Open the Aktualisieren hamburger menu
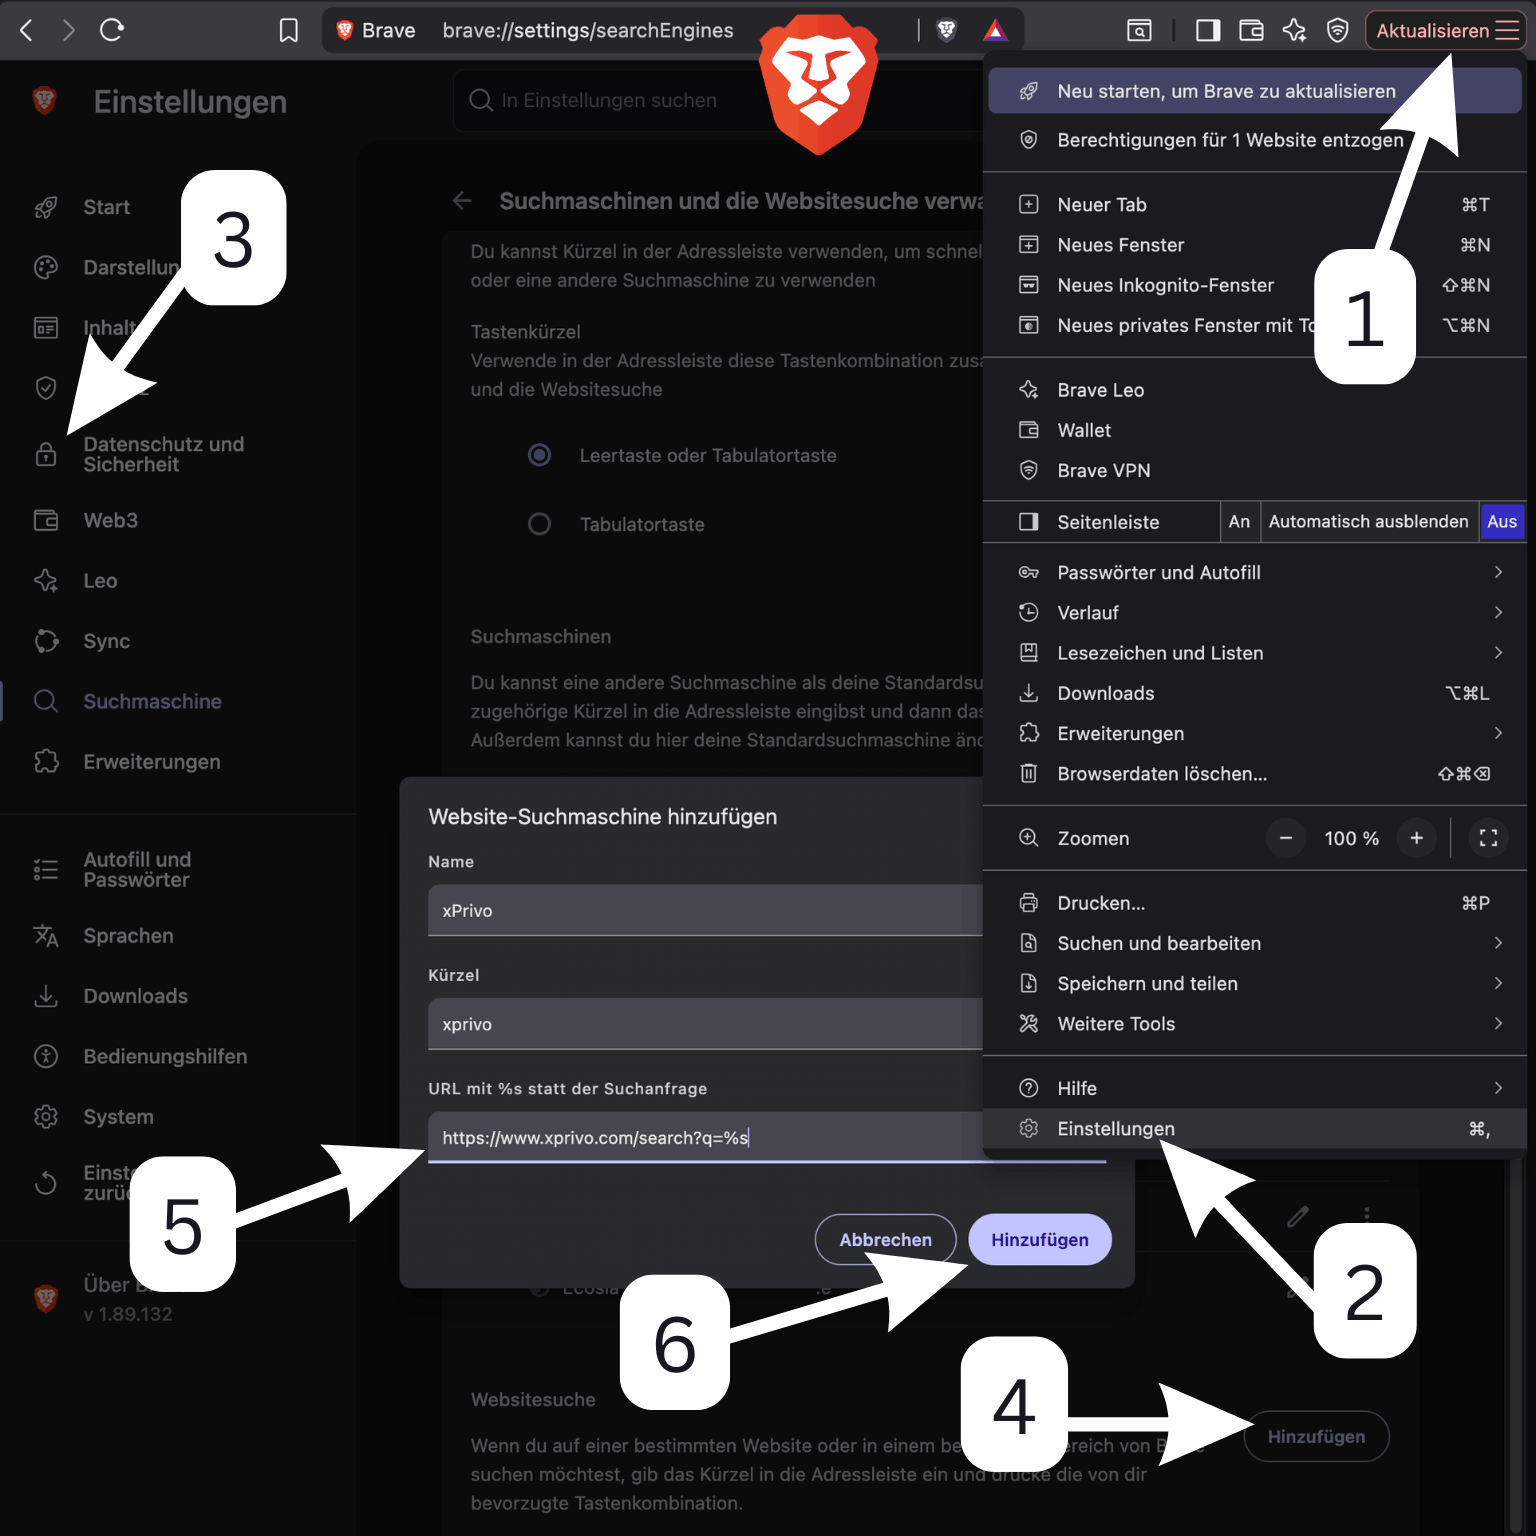The width and height of the screenshot is (1536, 1536). click(x=1446, y=30)
